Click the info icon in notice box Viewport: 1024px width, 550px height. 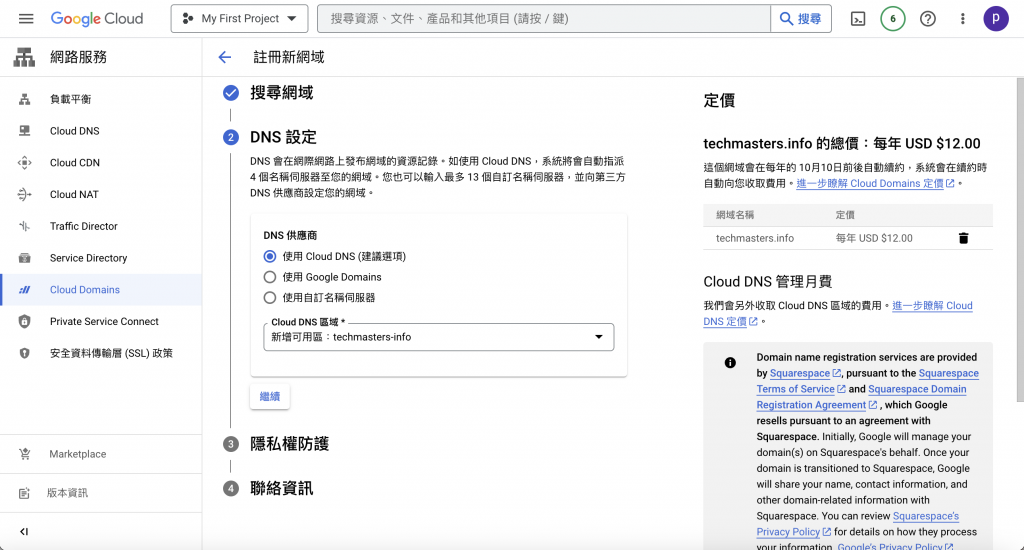pos(730,363)
